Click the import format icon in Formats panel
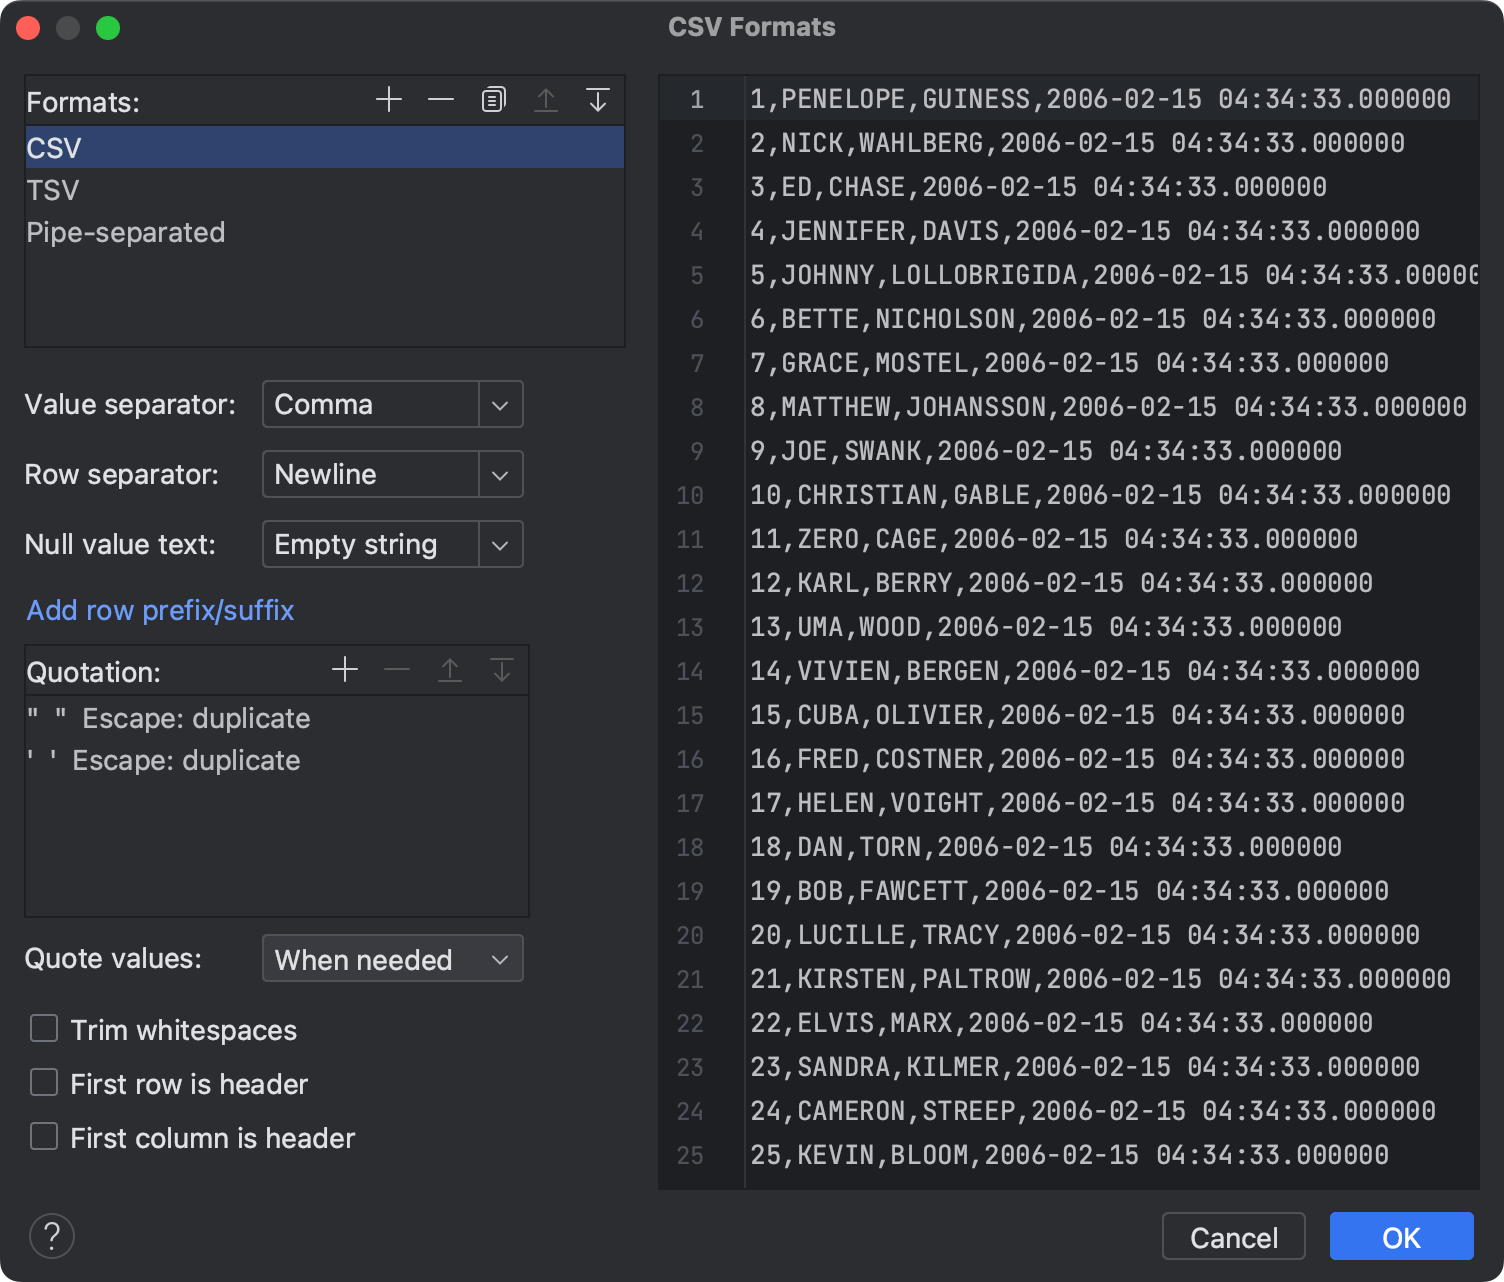Viewport: 1504px width, 1282px height. click(x=598, y=99)
